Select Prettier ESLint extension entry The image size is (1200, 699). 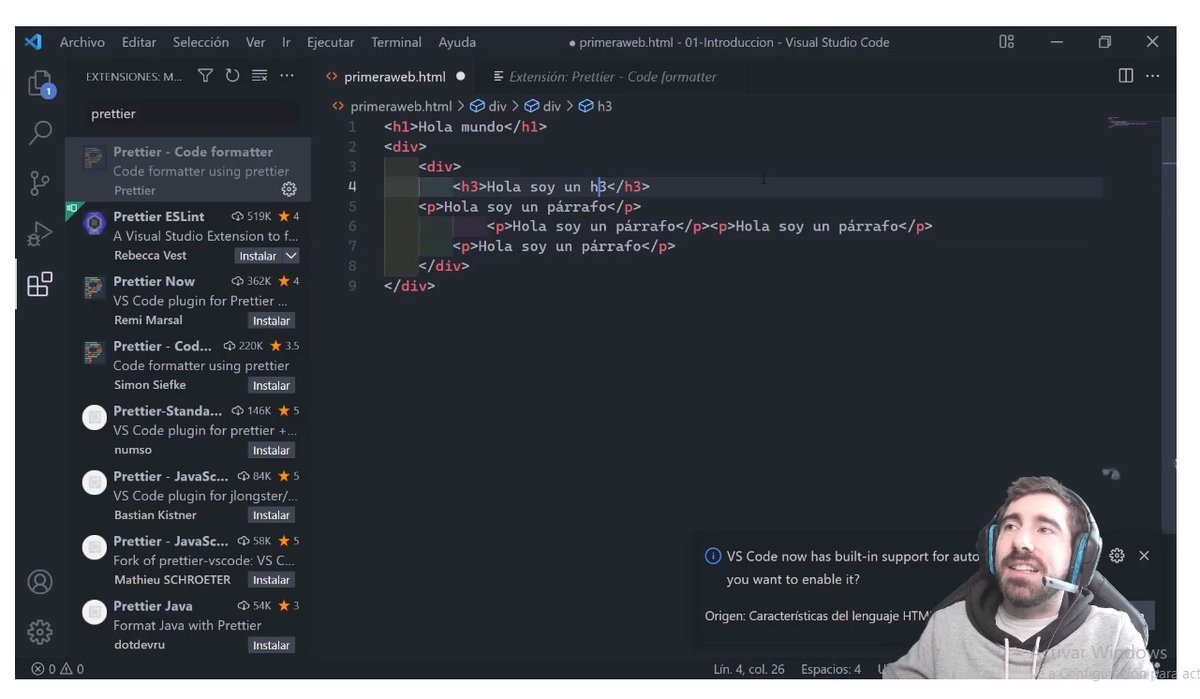click(189, 235)
